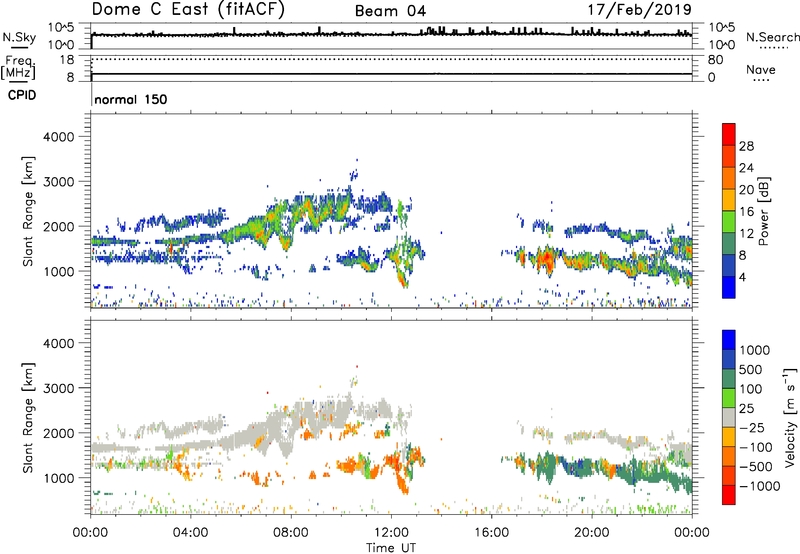Click 'Slant Range [km]' label of the velocity panel

[x=28, y=417]
